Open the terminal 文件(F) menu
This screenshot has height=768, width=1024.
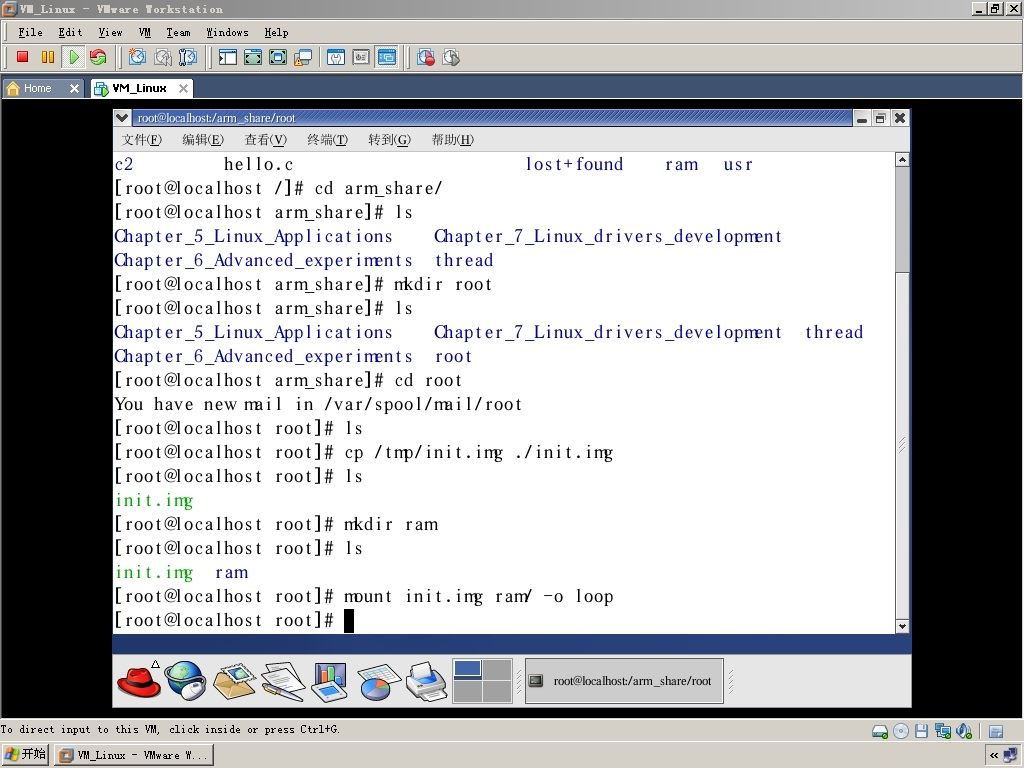142,139
